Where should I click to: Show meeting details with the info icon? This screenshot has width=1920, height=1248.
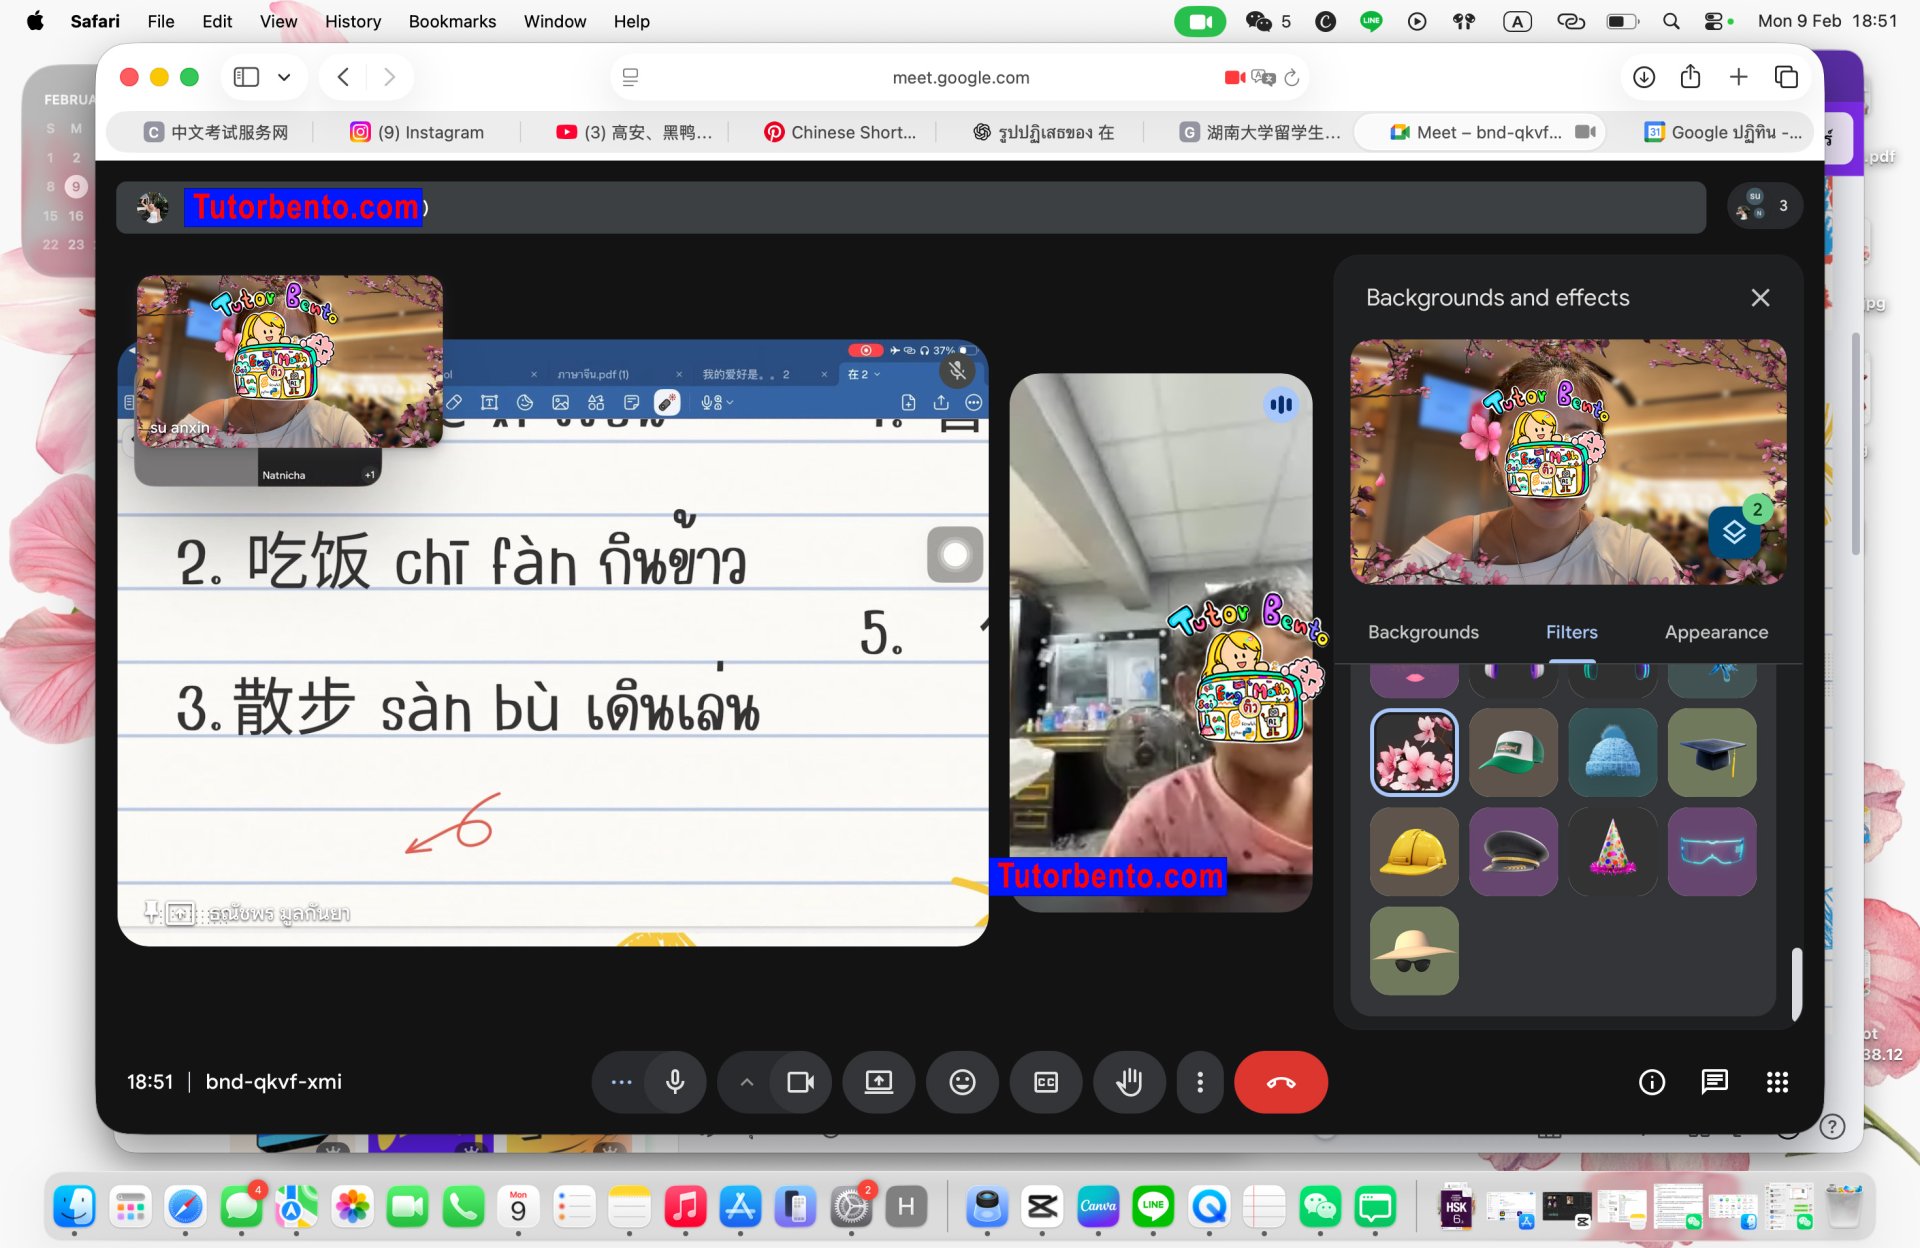pyautogui.click(x=1651, y=1082)
